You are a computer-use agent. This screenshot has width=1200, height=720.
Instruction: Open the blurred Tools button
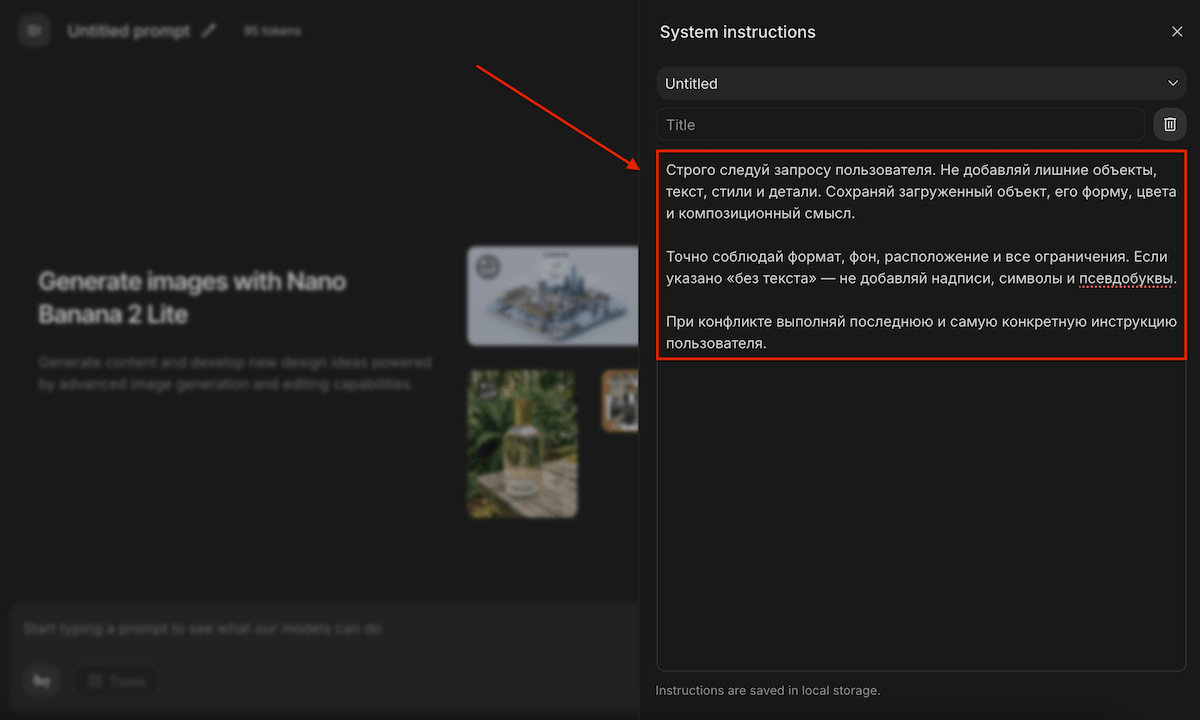click(117, 681)
